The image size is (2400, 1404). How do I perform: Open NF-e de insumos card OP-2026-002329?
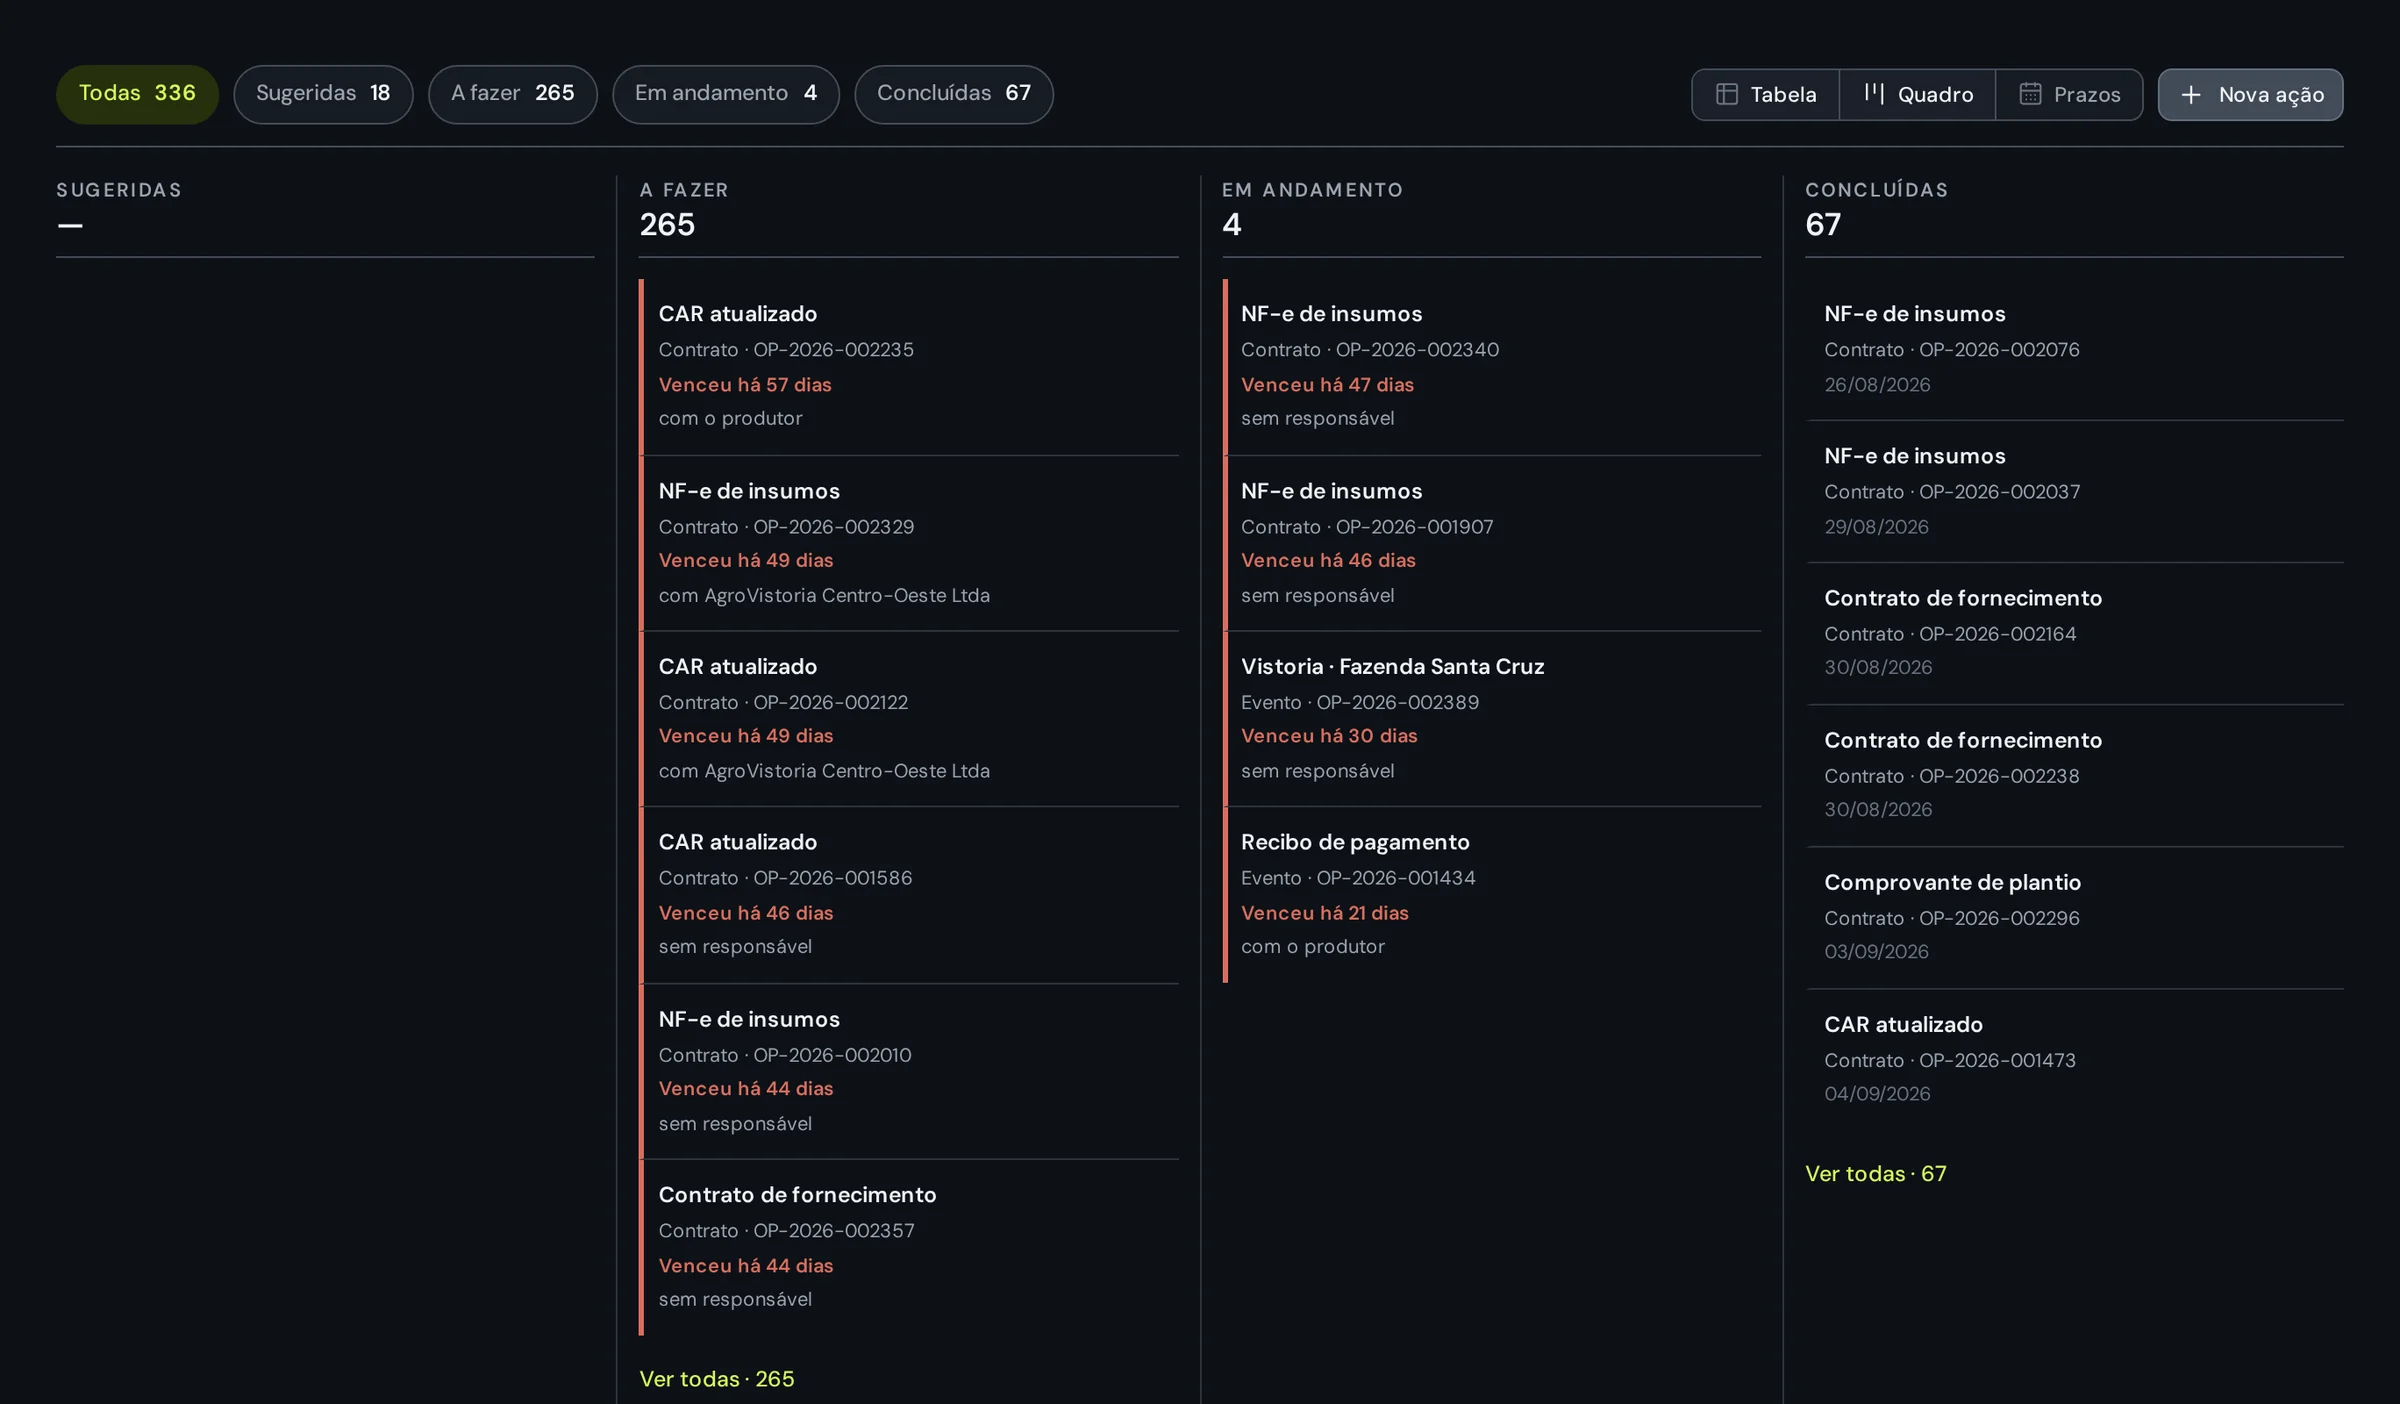tap(909, 543)
